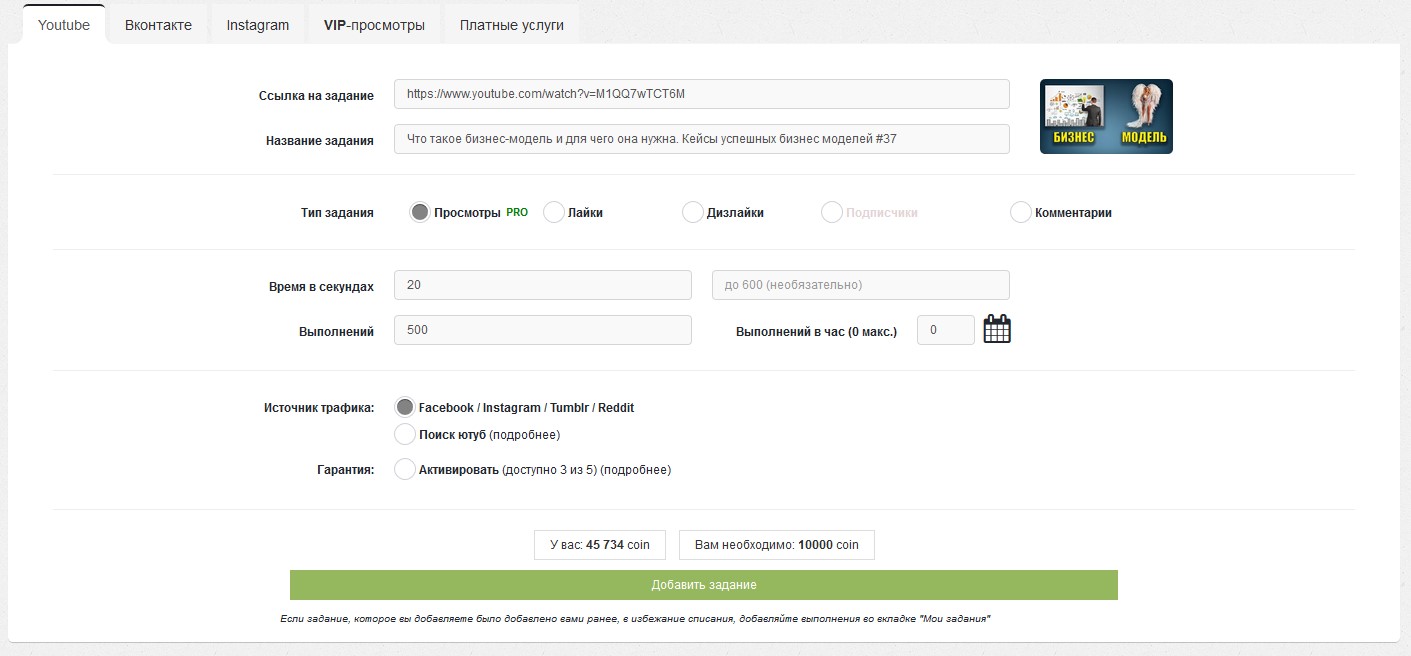
Task: Open the Платные услуги tab
Action: pos(511,25)
